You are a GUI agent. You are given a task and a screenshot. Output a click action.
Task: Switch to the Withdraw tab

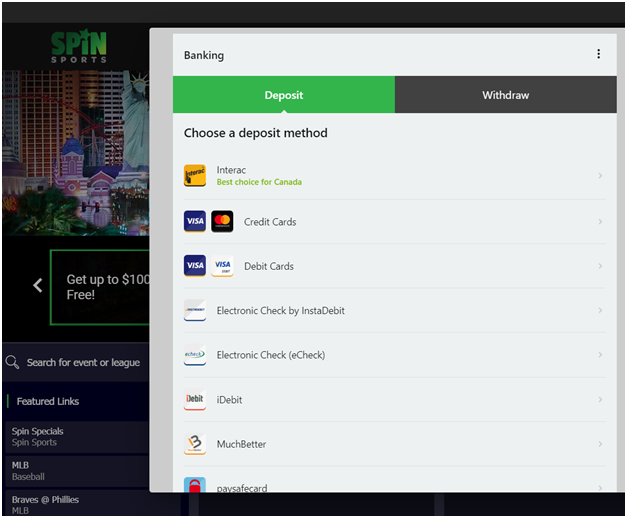tap(506, 95)
